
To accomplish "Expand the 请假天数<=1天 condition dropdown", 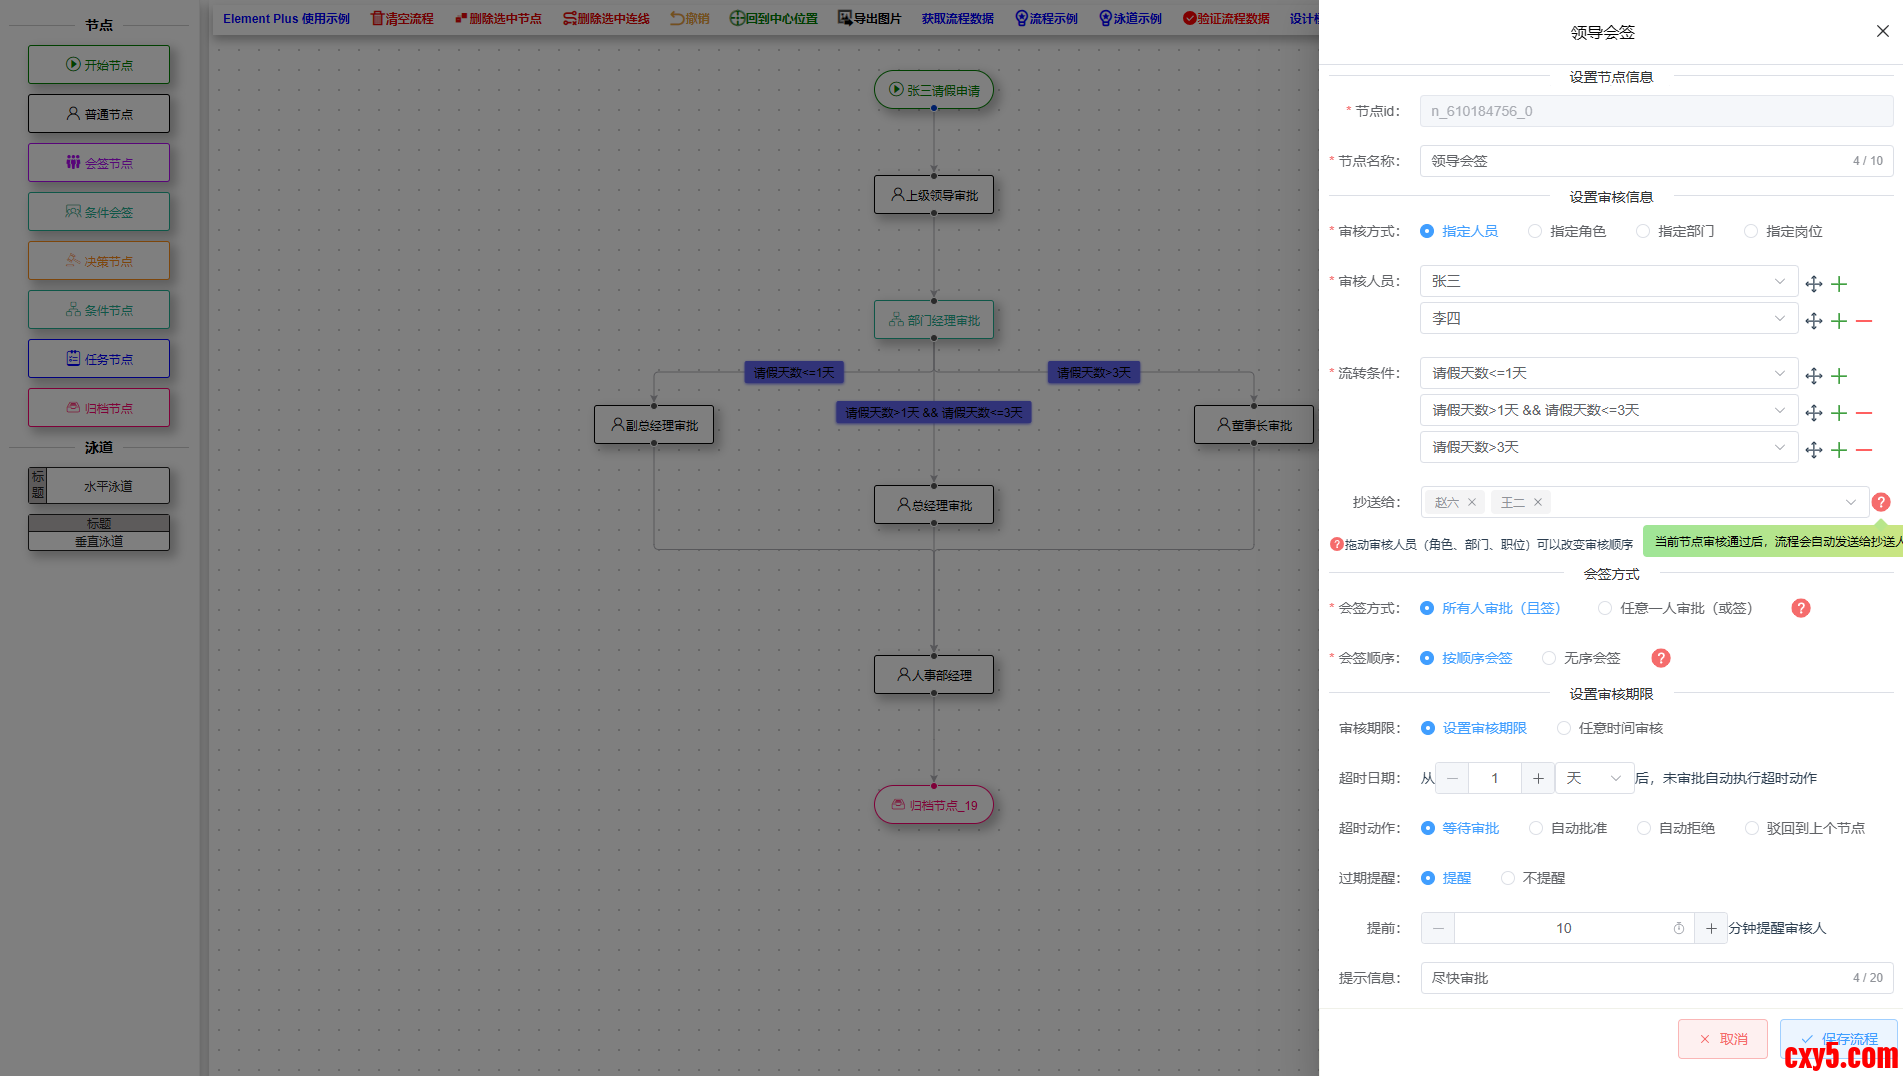I will [1608, 373].
